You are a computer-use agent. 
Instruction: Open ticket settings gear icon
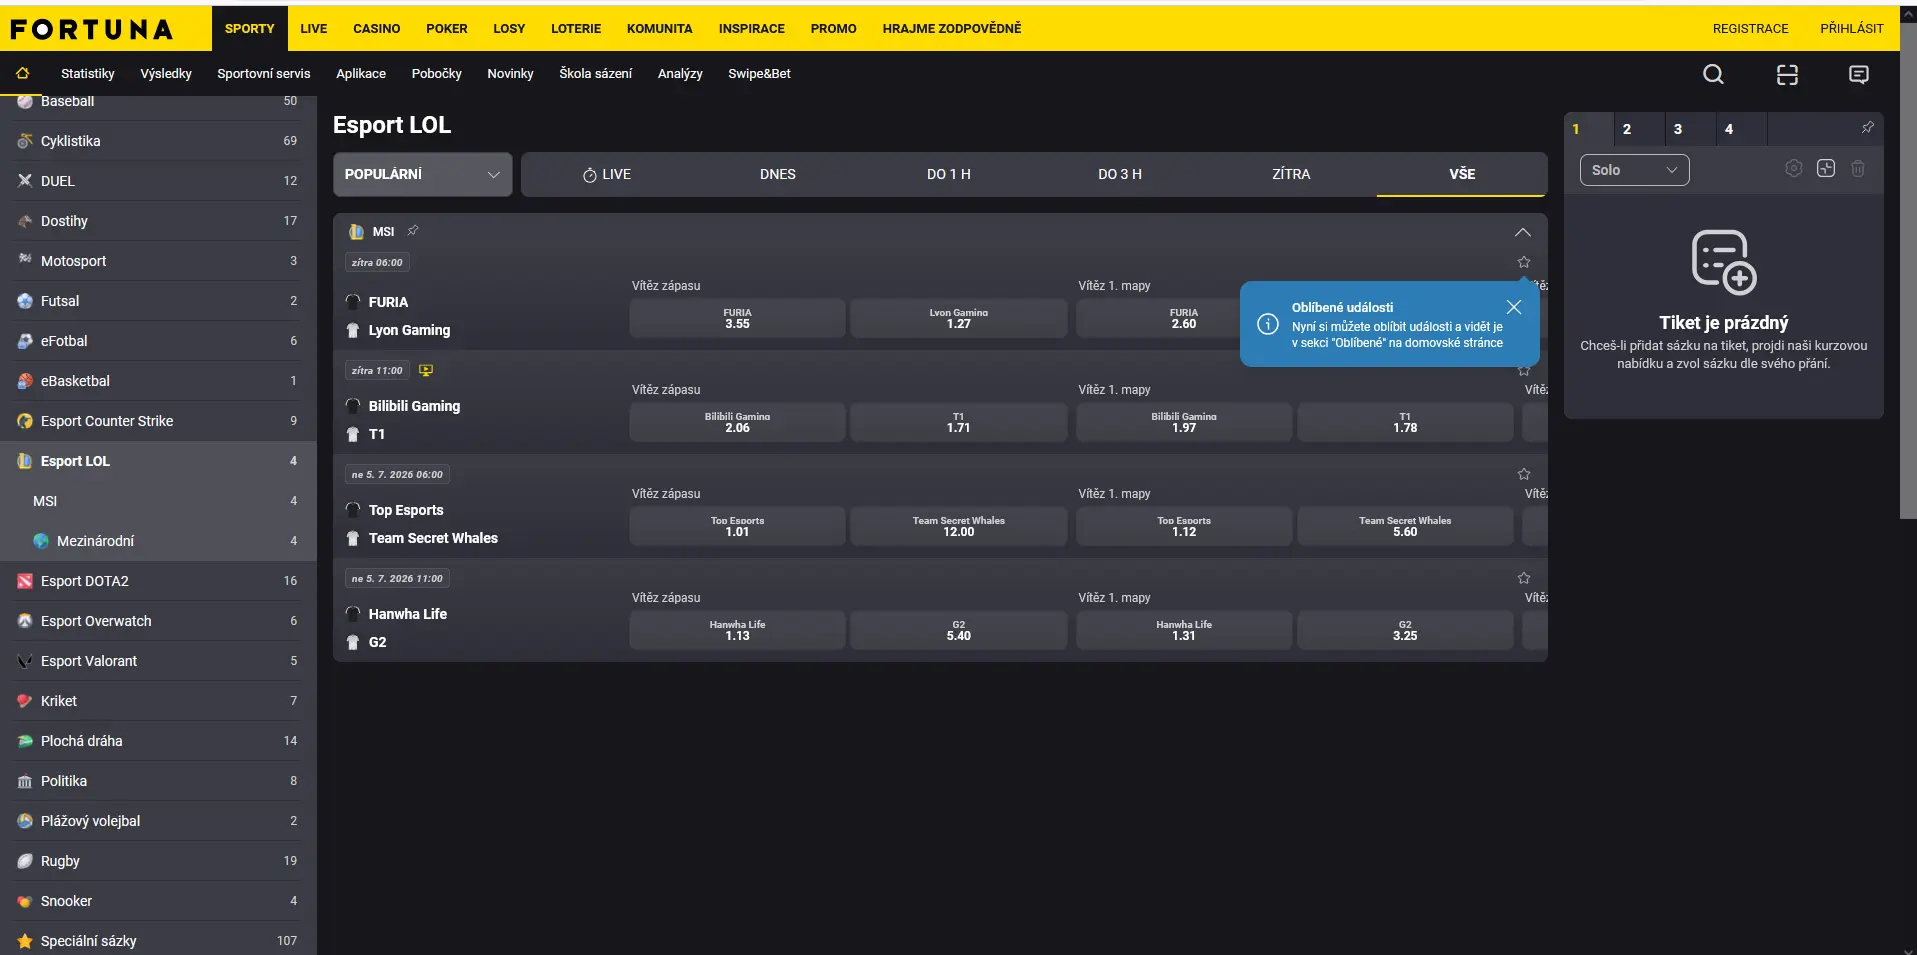click(x=1794, y=169)
